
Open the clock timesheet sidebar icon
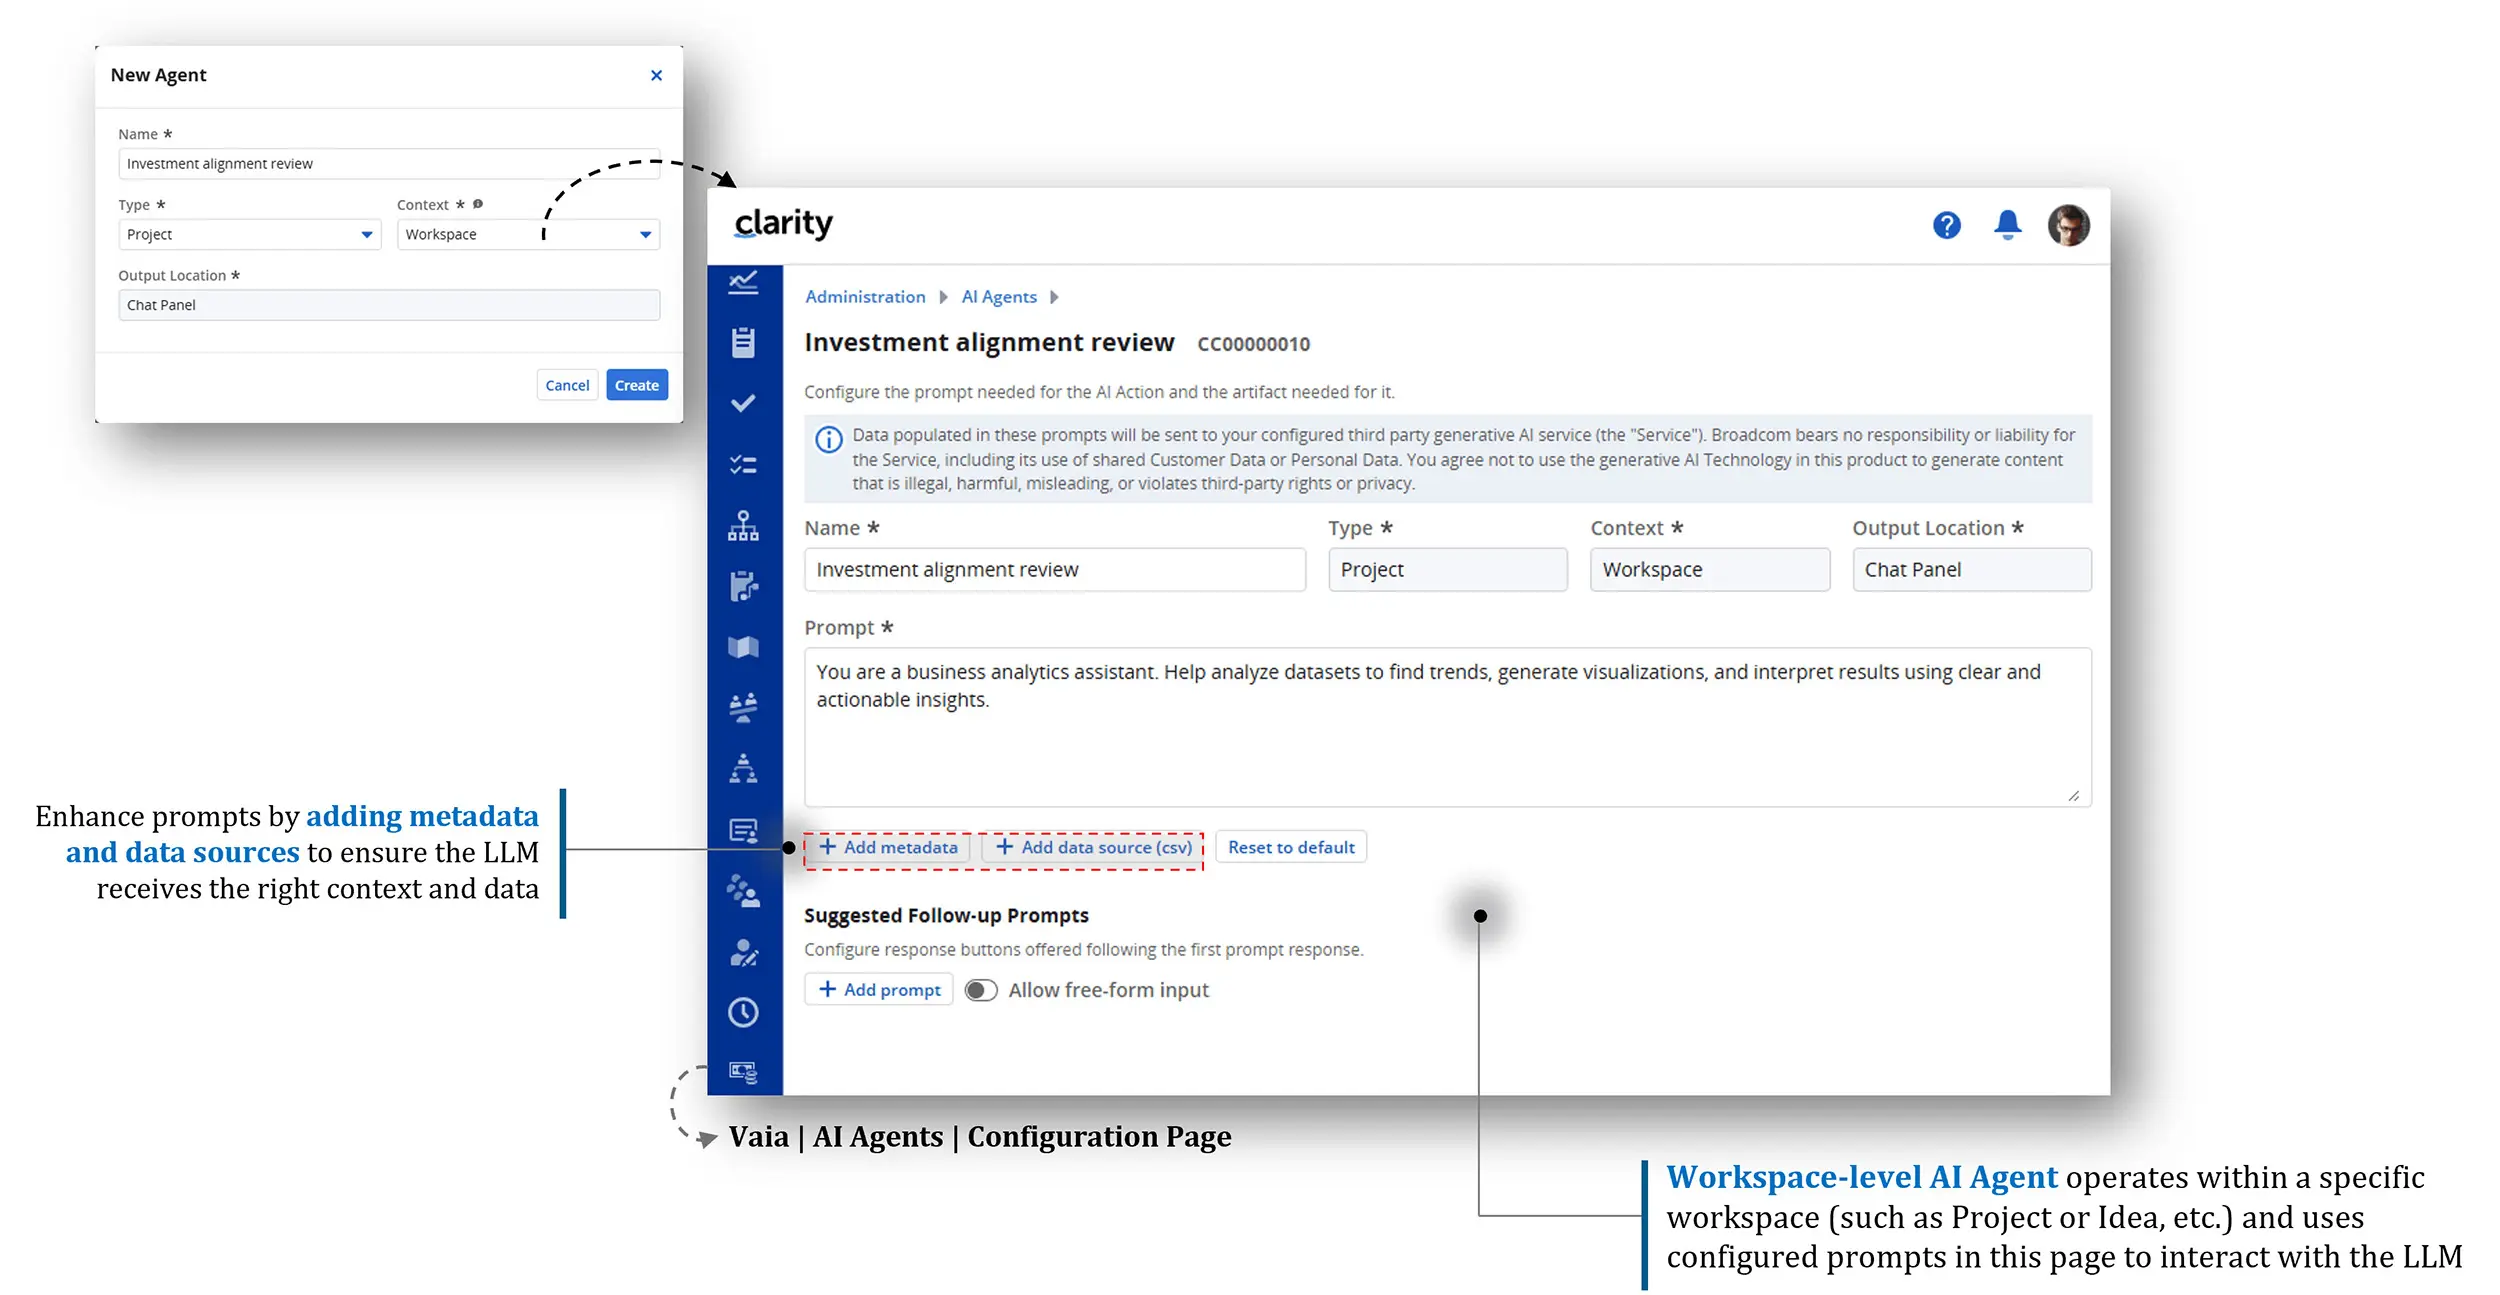[x=743, y=1012]
